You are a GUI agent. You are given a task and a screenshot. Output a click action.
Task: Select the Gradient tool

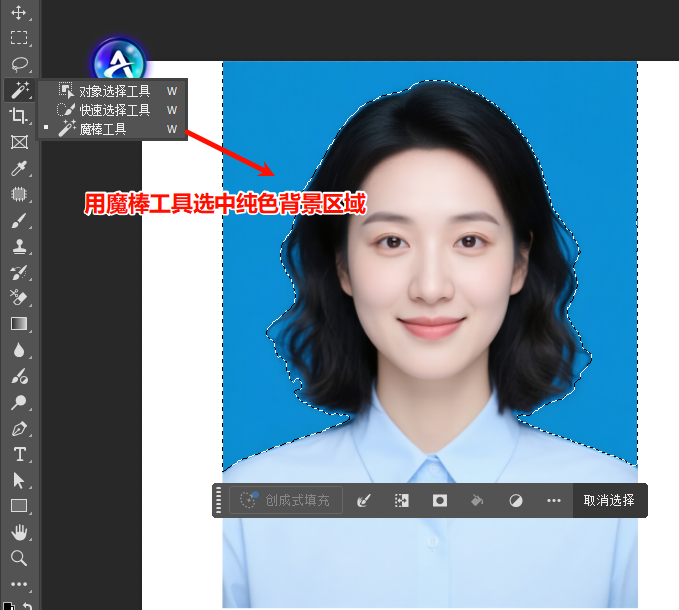coord(18,324)
